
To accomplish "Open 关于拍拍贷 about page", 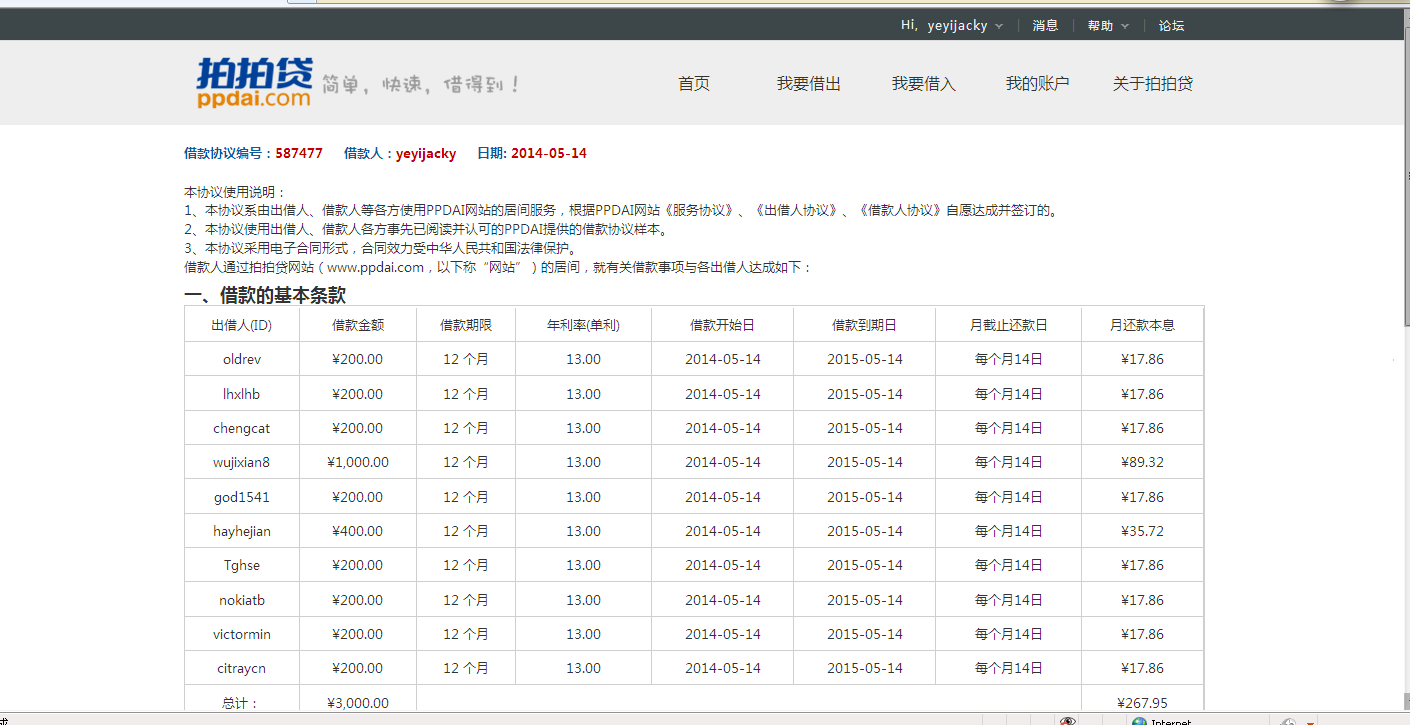I will point(1152,84).
